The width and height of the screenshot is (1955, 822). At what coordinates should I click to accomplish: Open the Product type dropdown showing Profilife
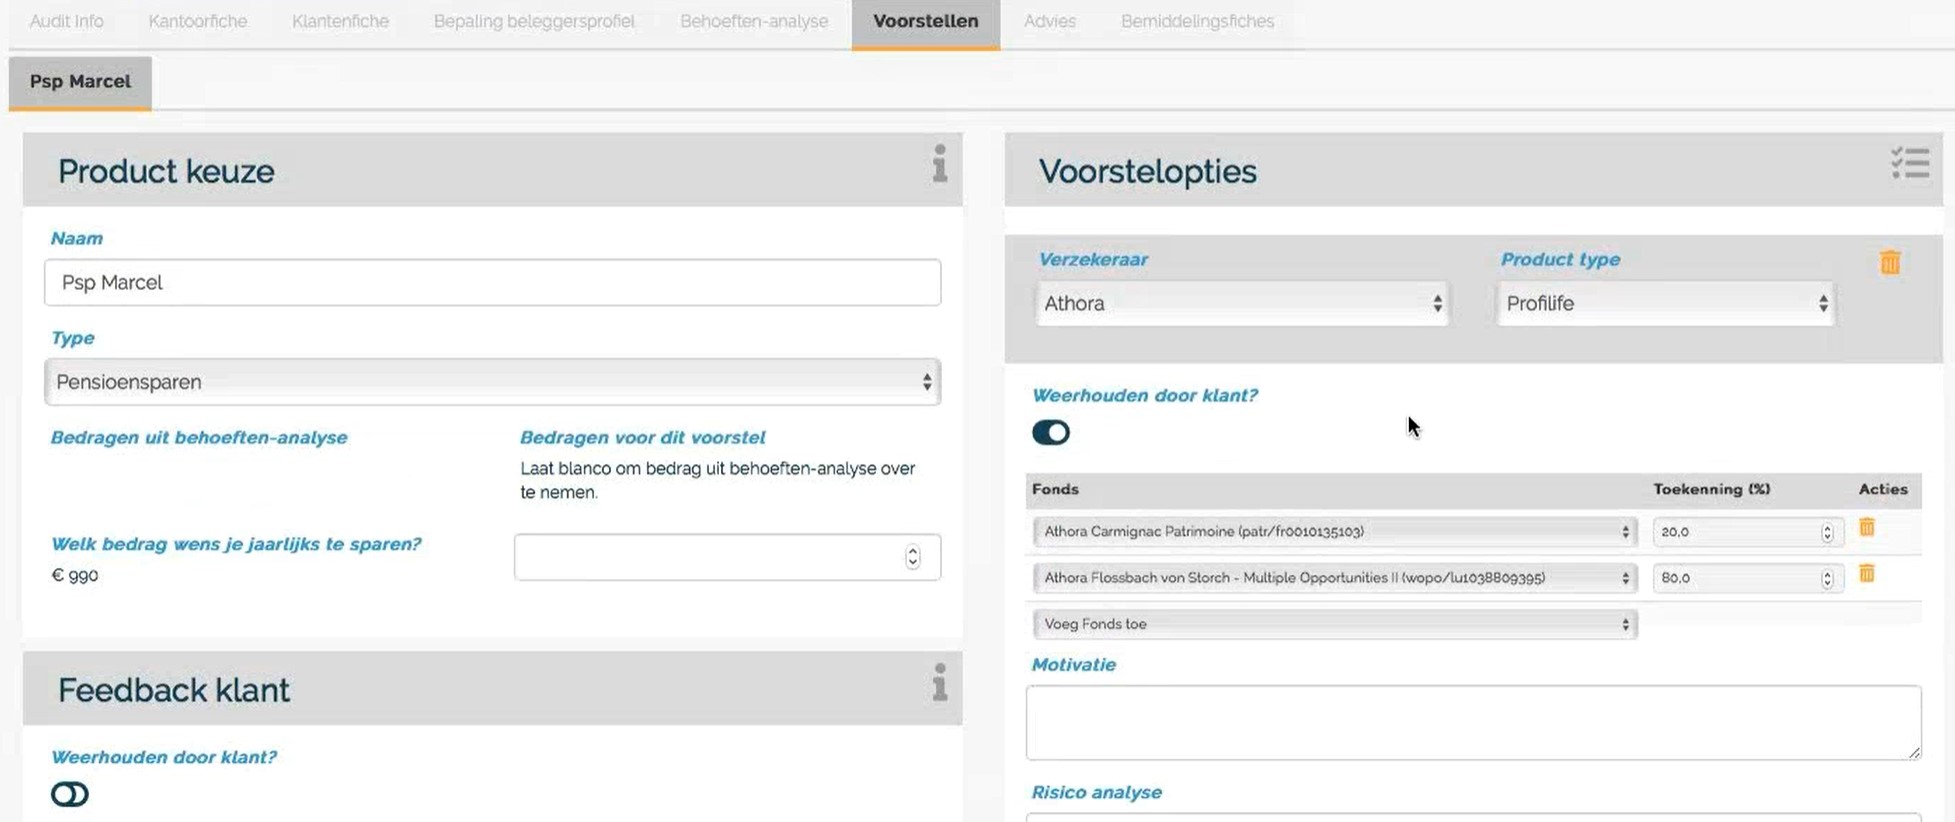coord(1665,303)
